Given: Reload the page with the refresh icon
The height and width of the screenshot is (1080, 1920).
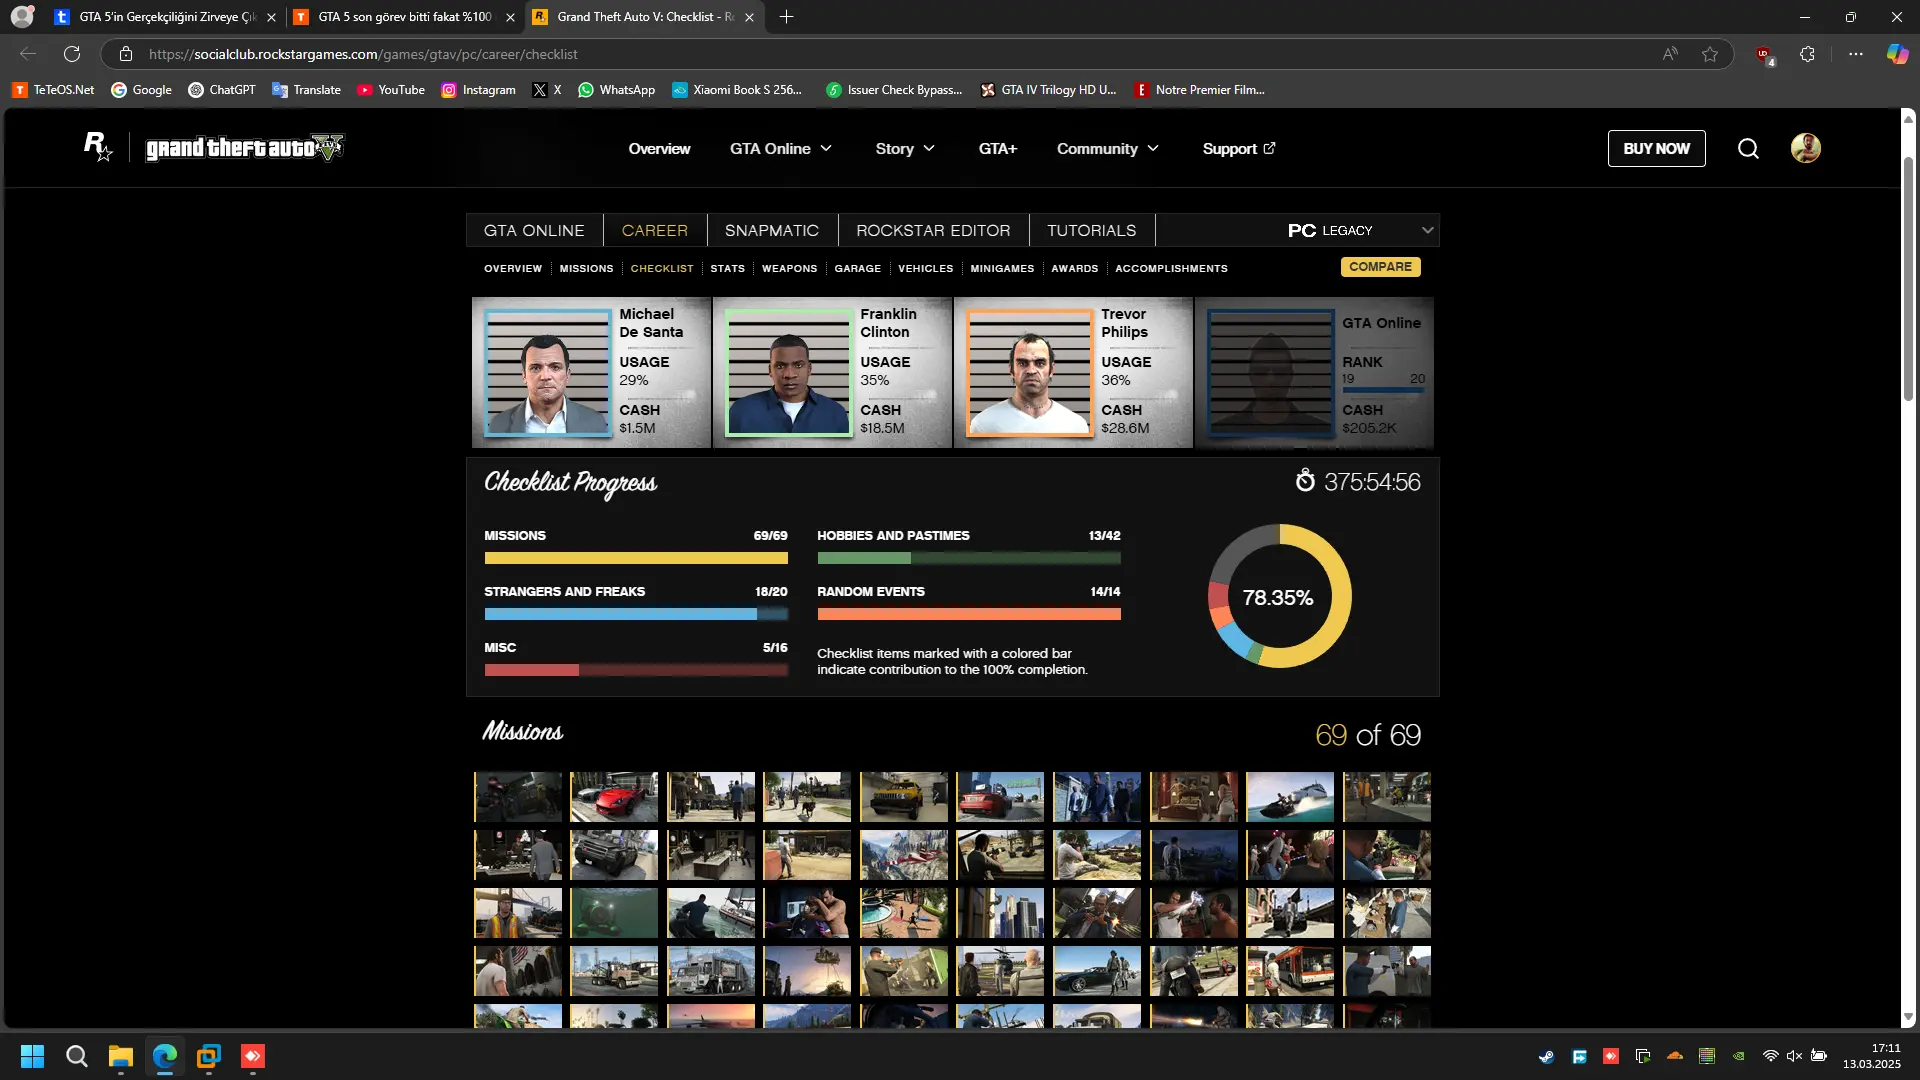Looking at the screenshot, I should [x=72, y=54].
